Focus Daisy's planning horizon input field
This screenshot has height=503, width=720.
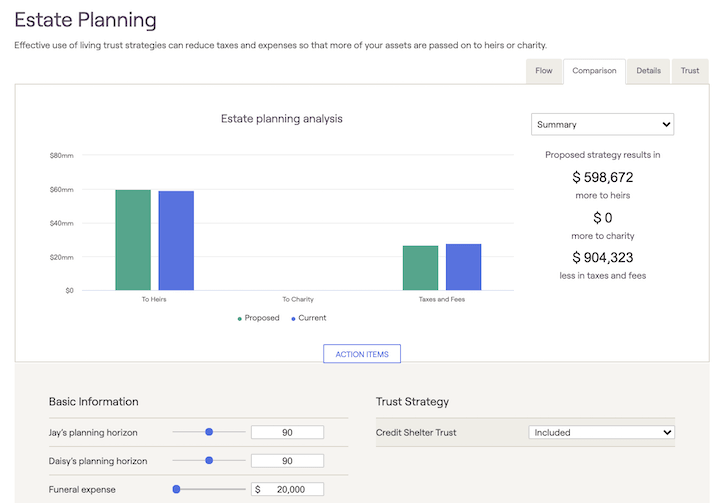pyautogui.click(x=287, y=461)
